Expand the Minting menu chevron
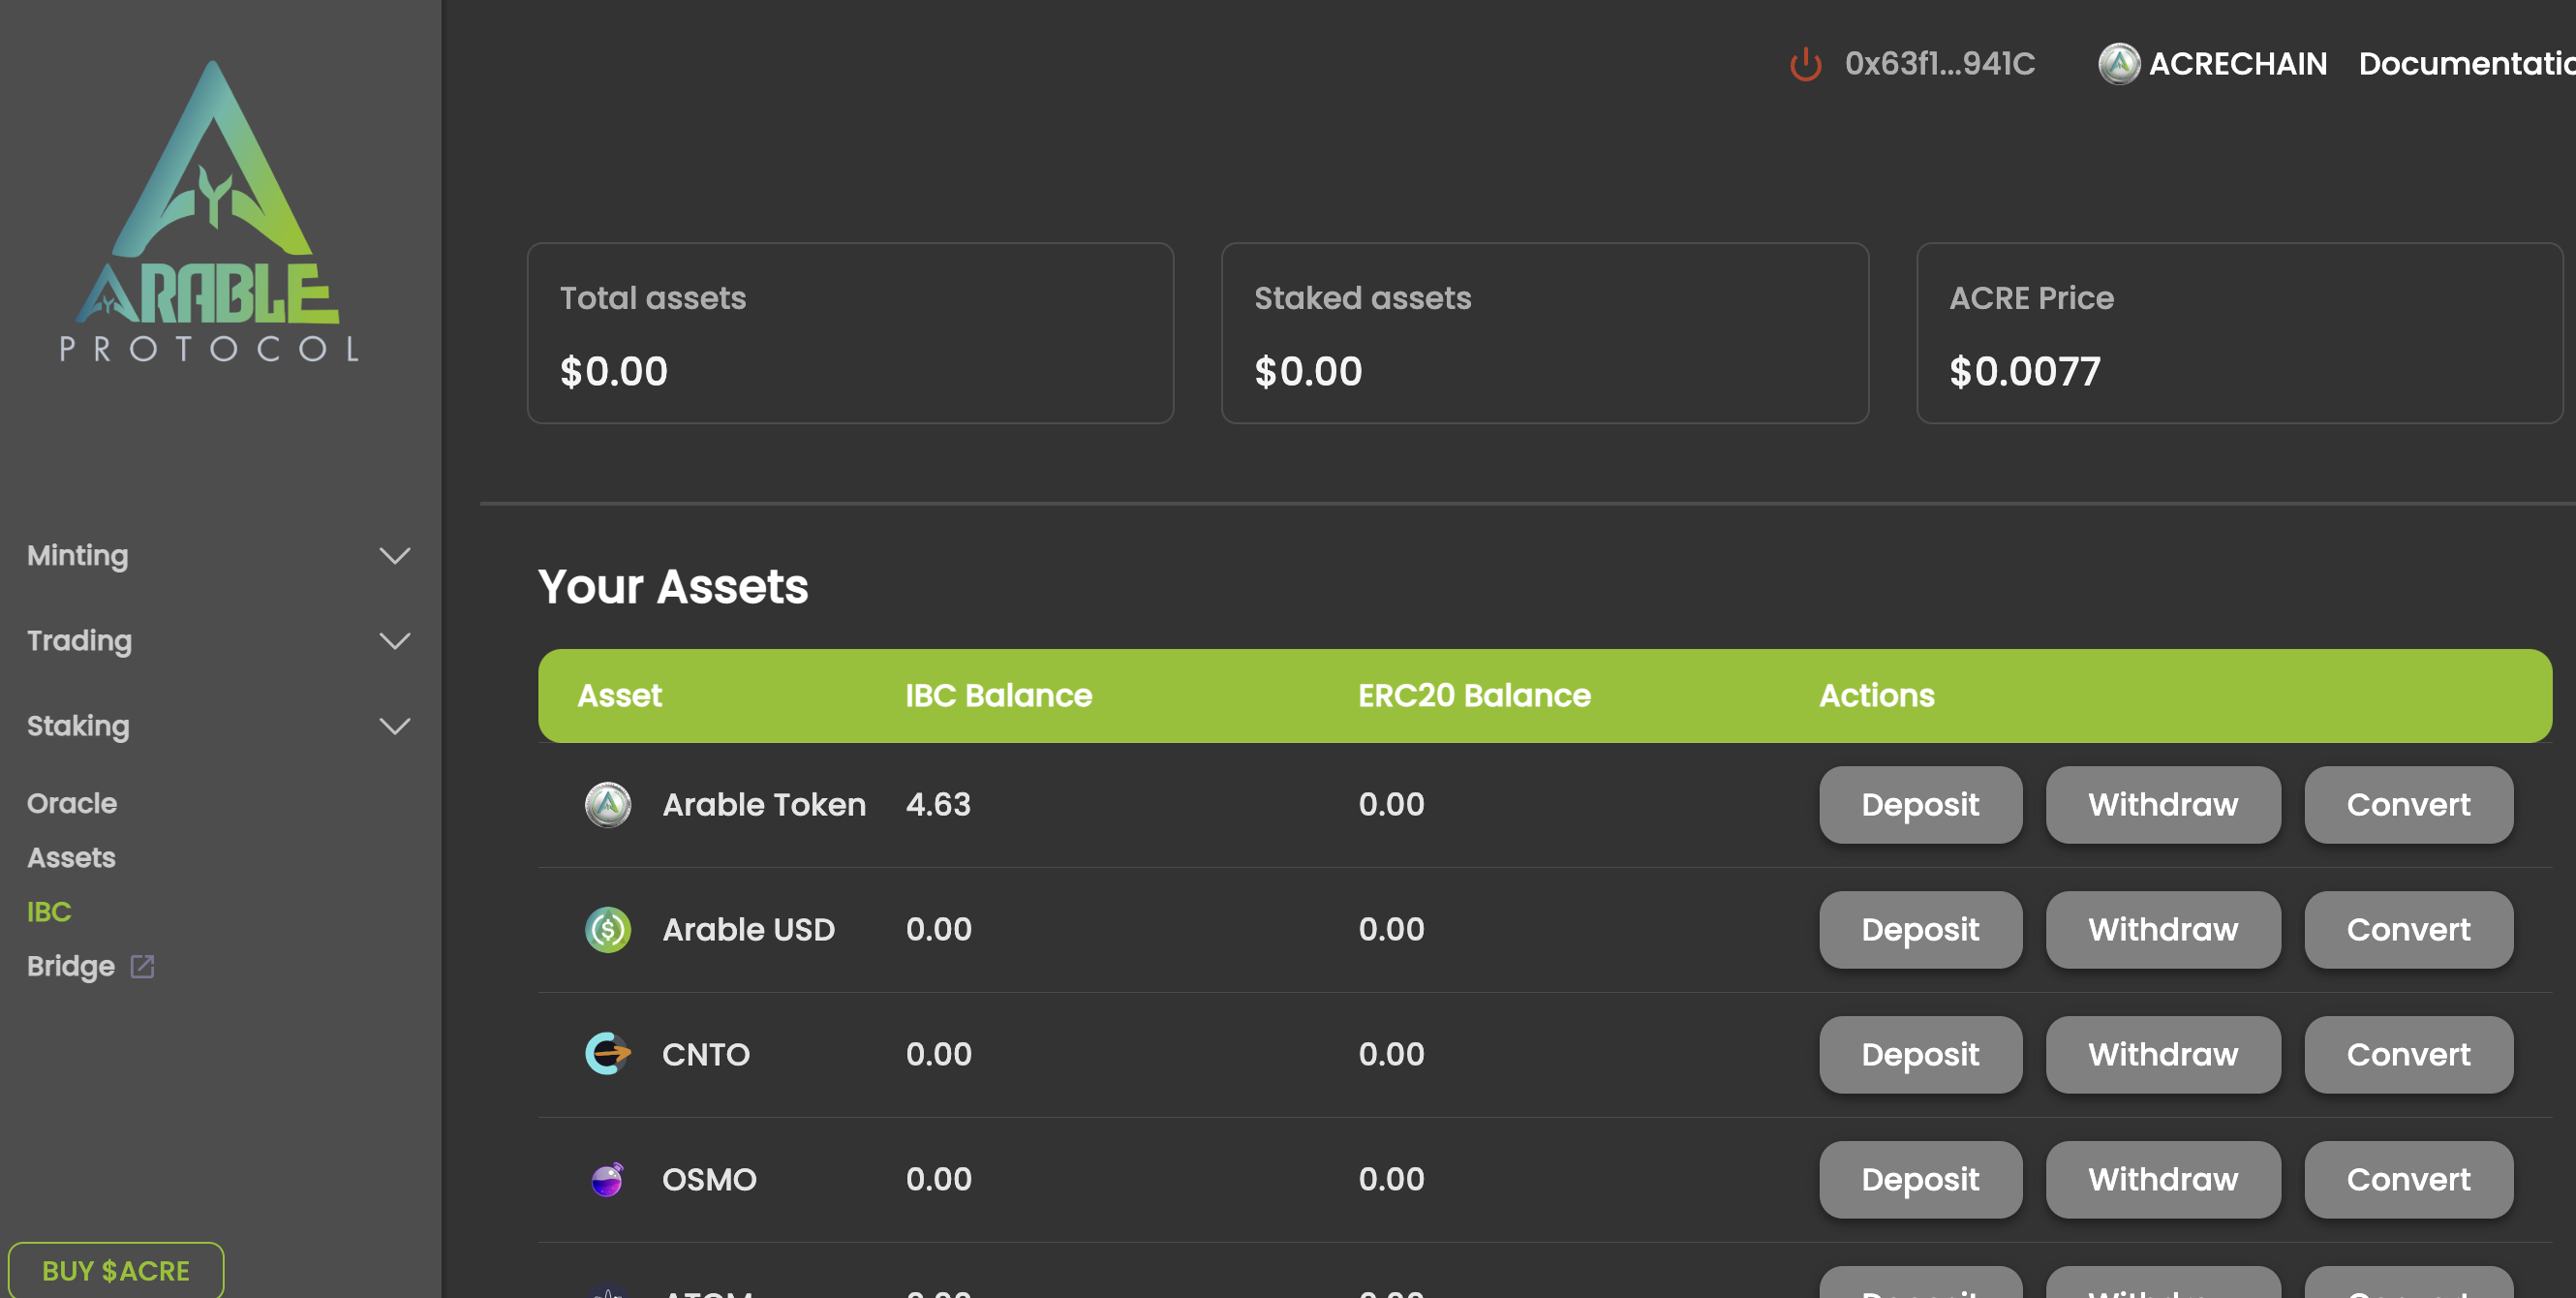 click(x=395, y=556)
